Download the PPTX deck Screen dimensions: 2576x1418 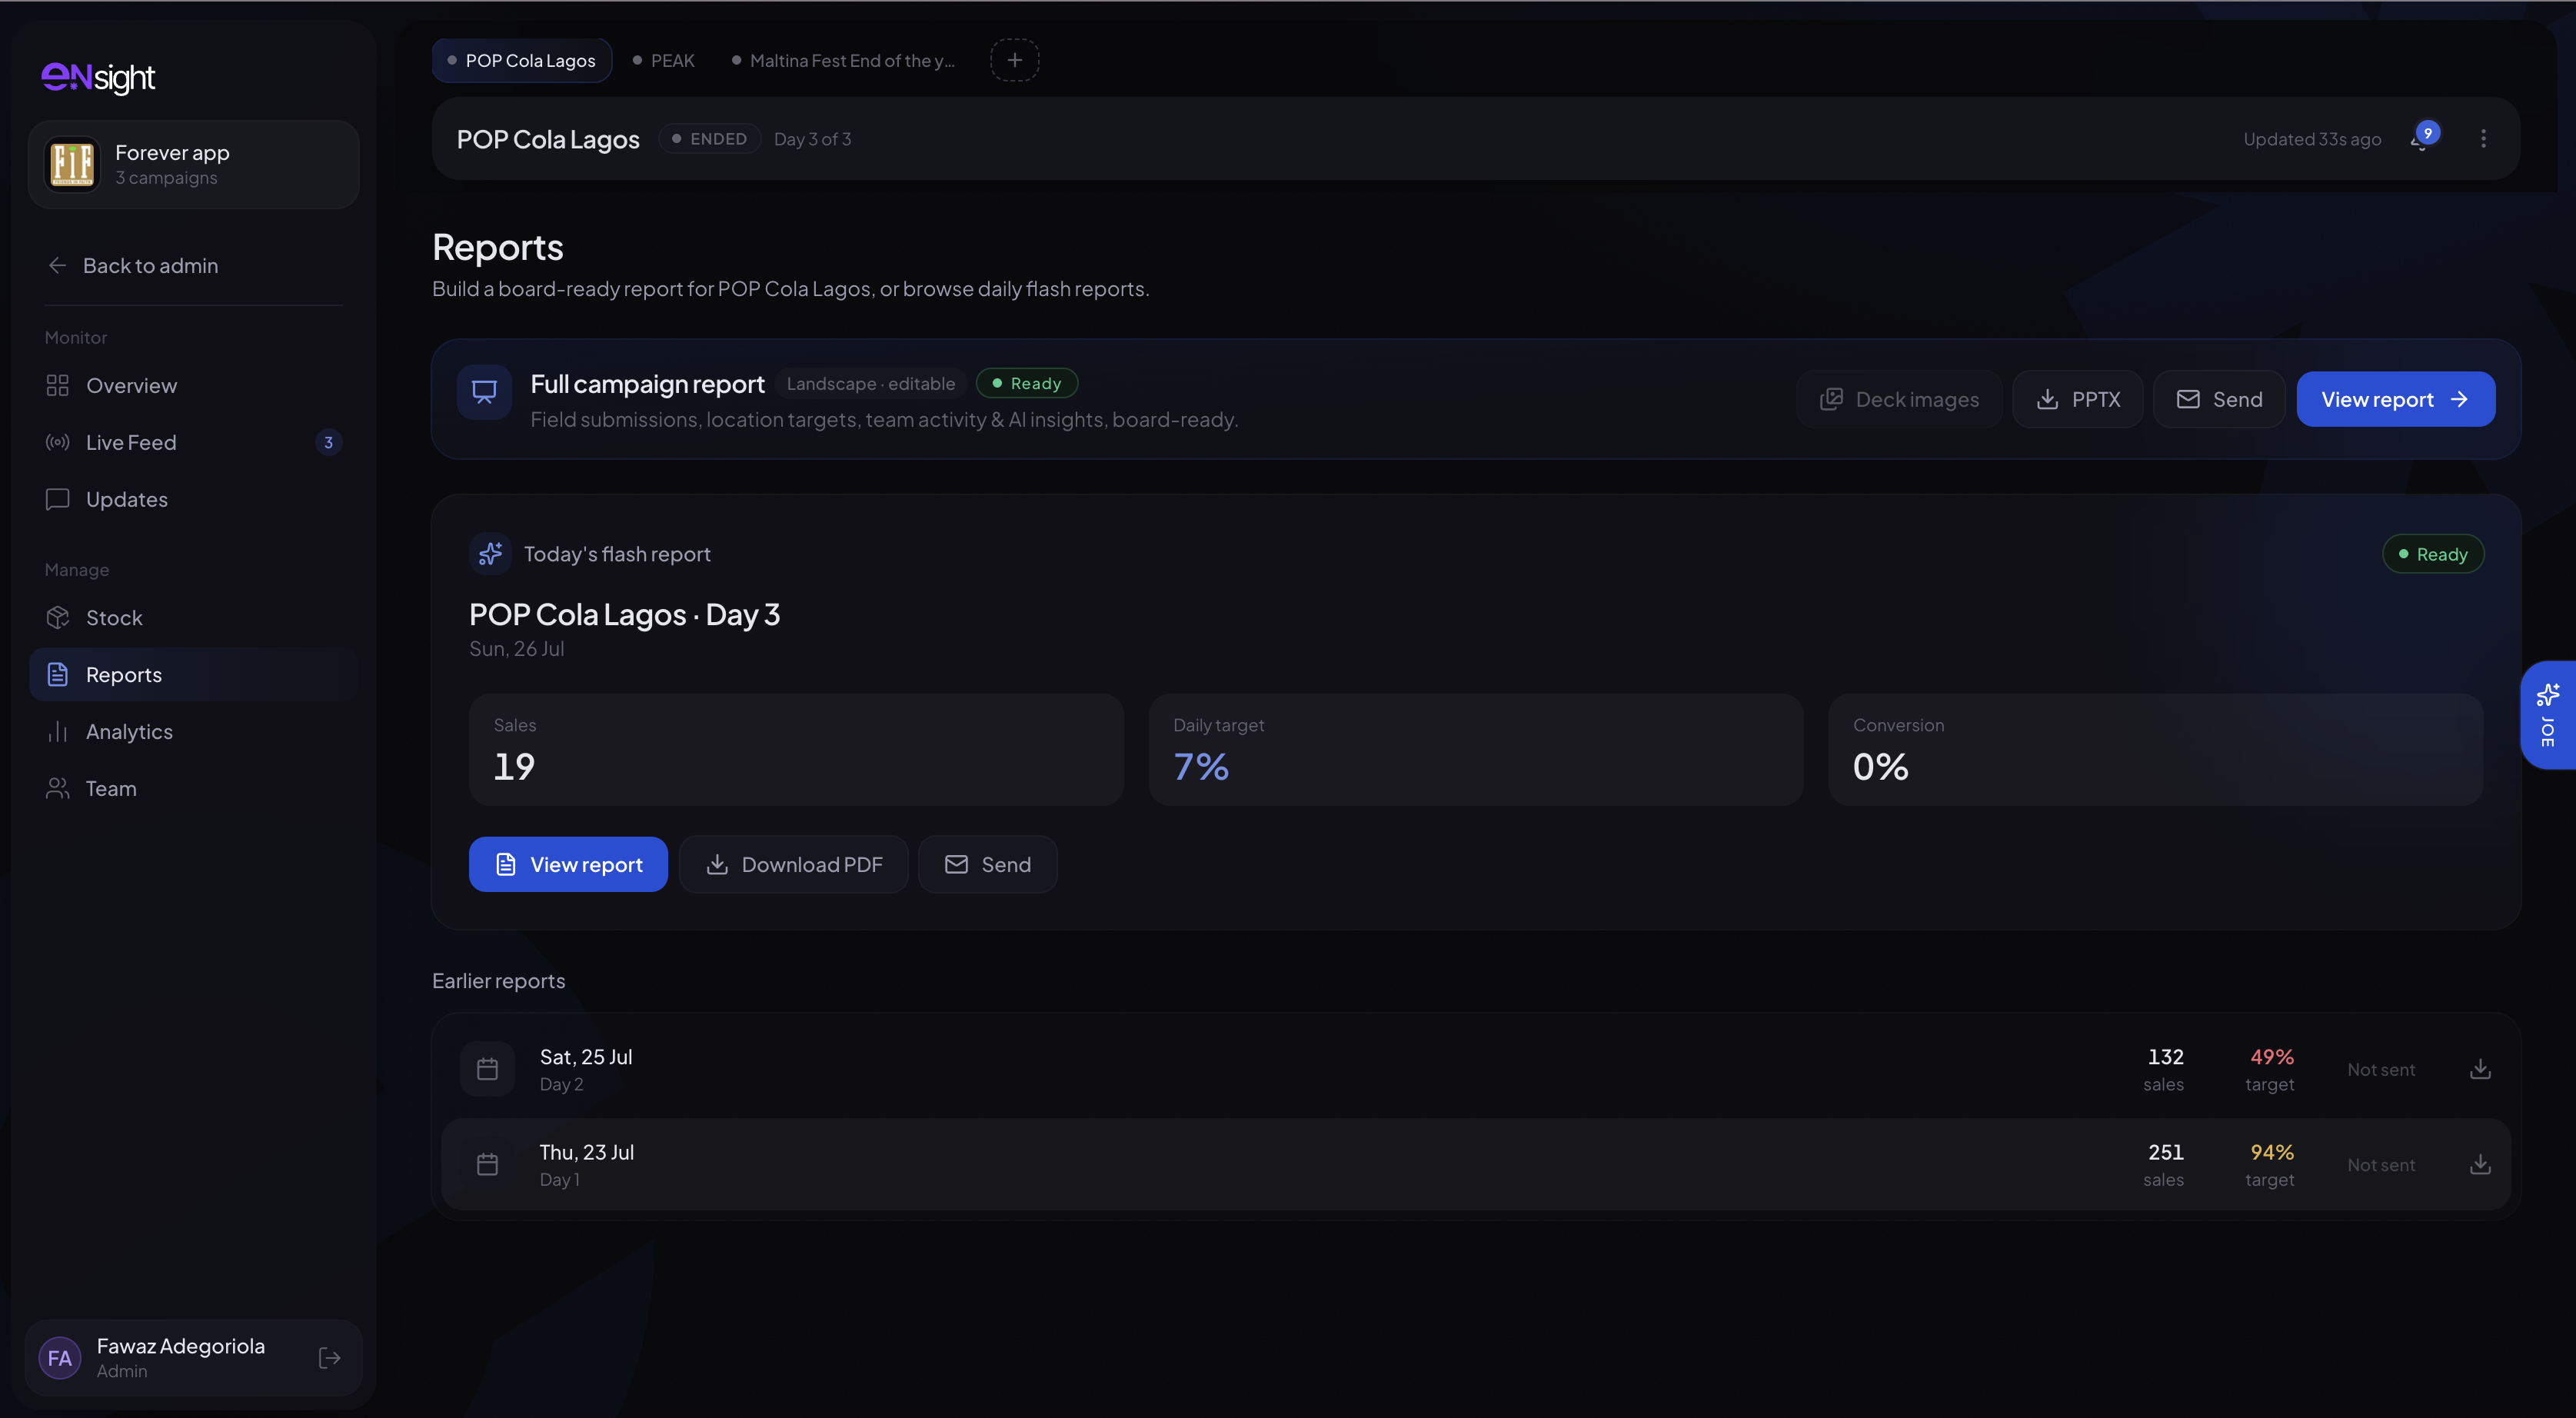point(2078,399)
